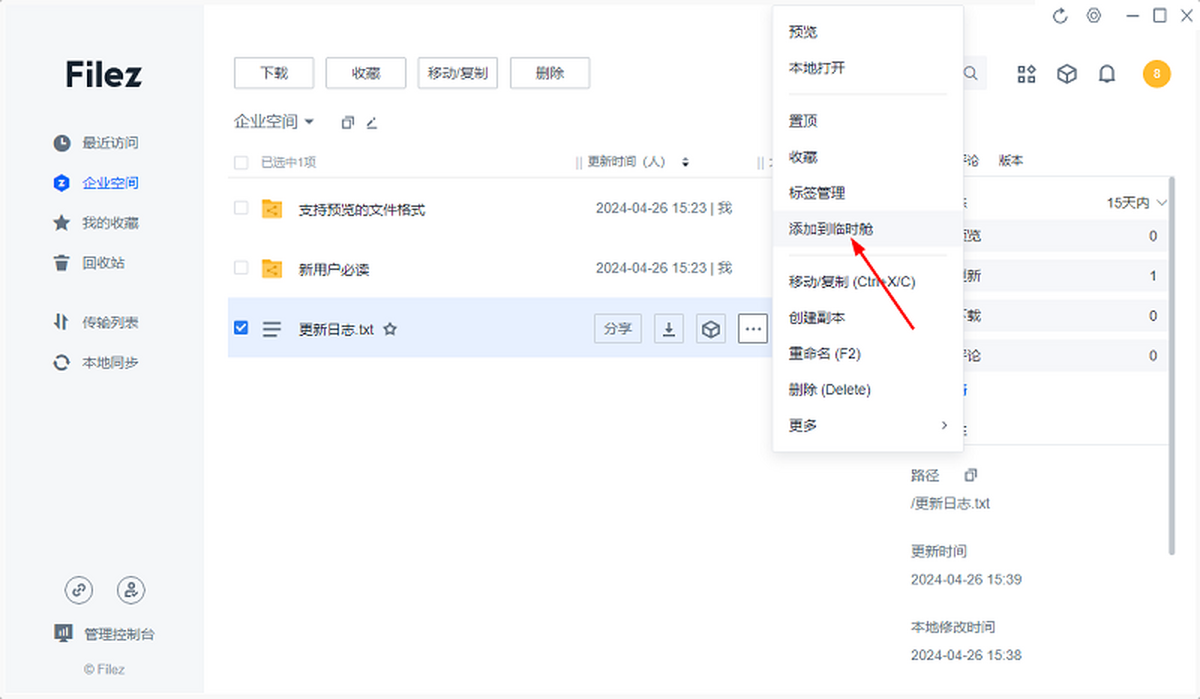Choose 预览 from the context menu
1200x699 pixels.
click(x=867, y=32)
